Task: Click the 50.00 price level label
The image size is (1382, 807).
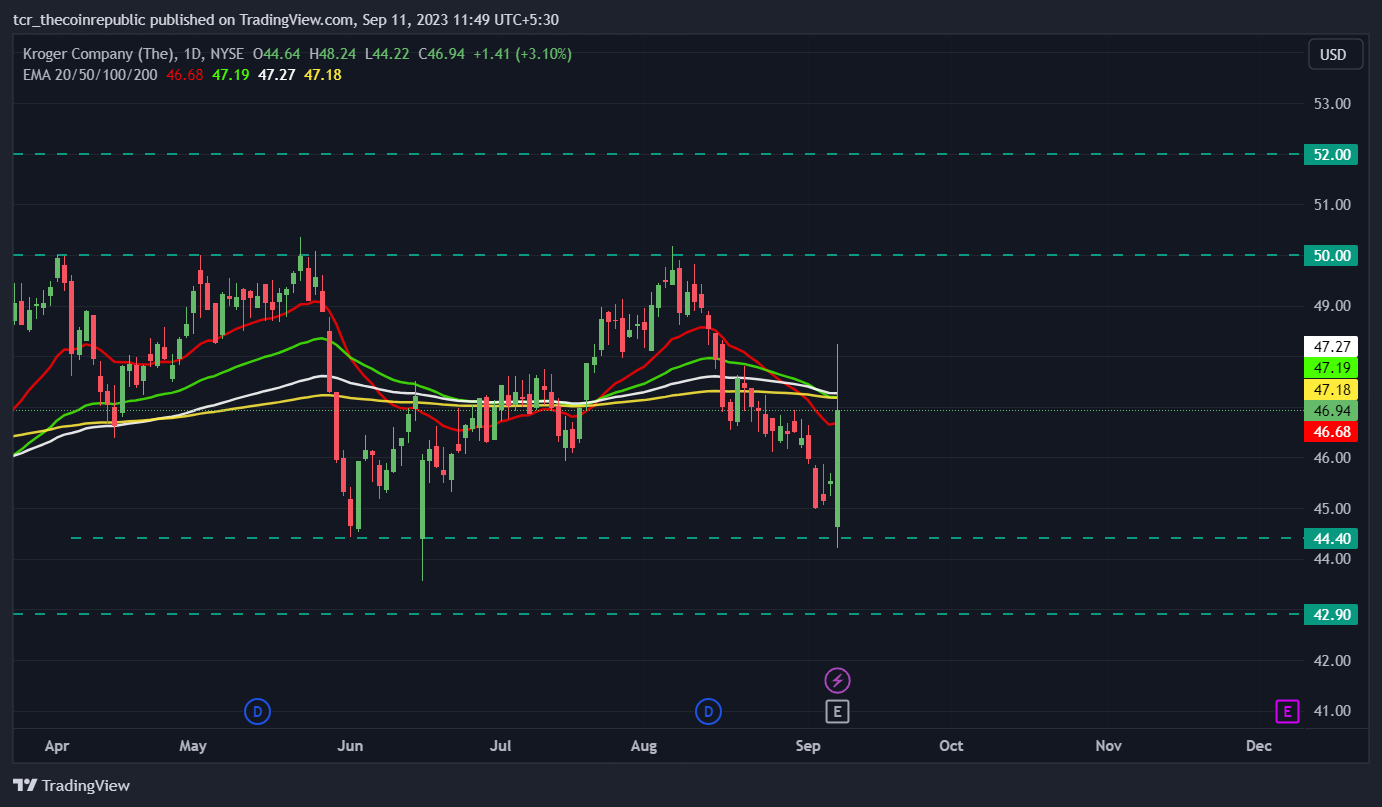Action: [x=1331, y=255]
